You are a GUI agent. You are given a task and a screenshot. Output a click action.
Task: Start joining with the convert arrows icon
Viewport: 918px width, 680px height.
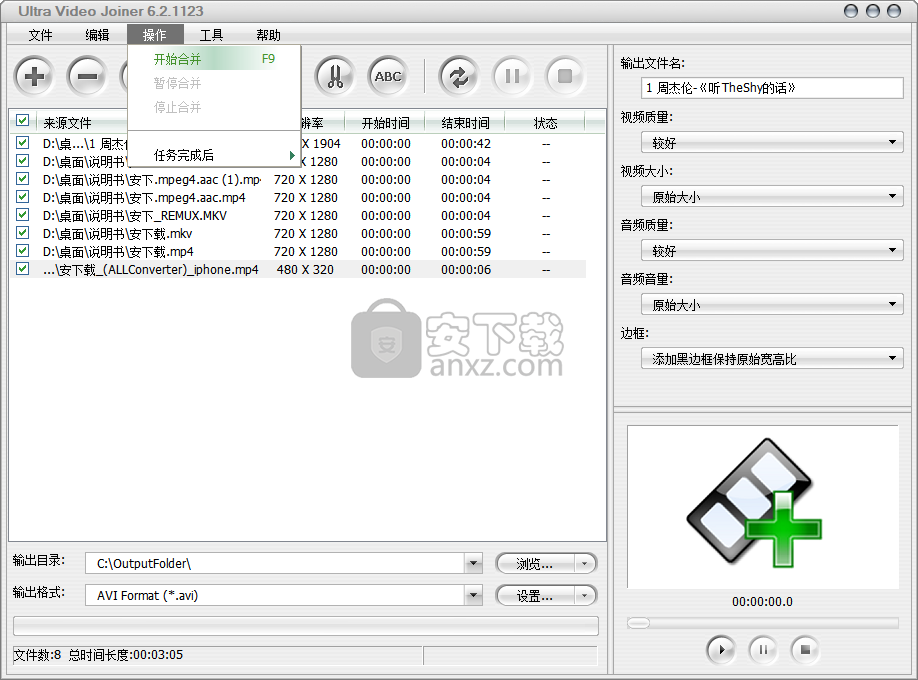click(459, 76)
